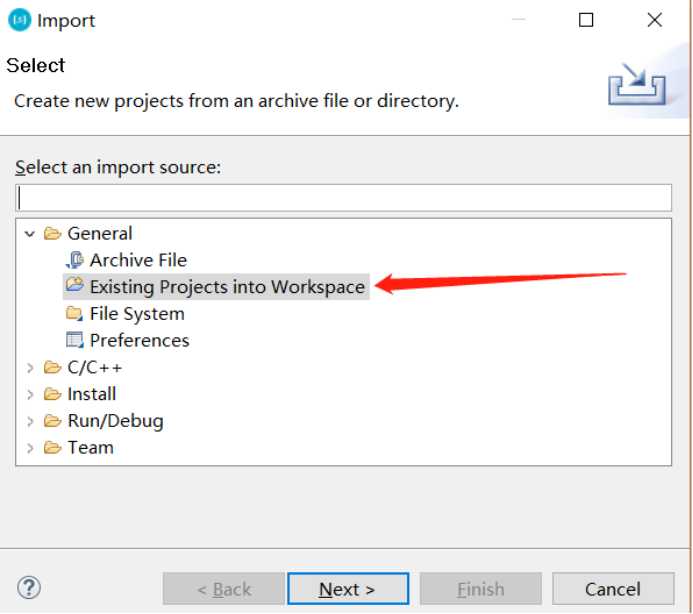Click the Cancel button
The height and width of the screenshot is (614, 693).
[613, 589]
